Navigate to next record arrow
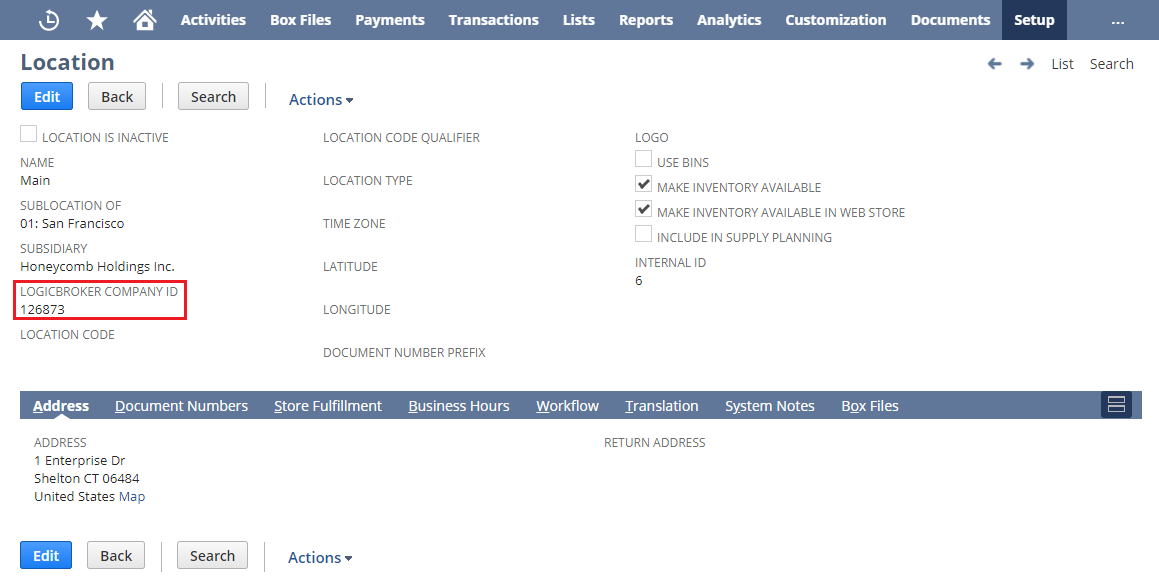1159x580 pixels. click(x=1027, y=64)
